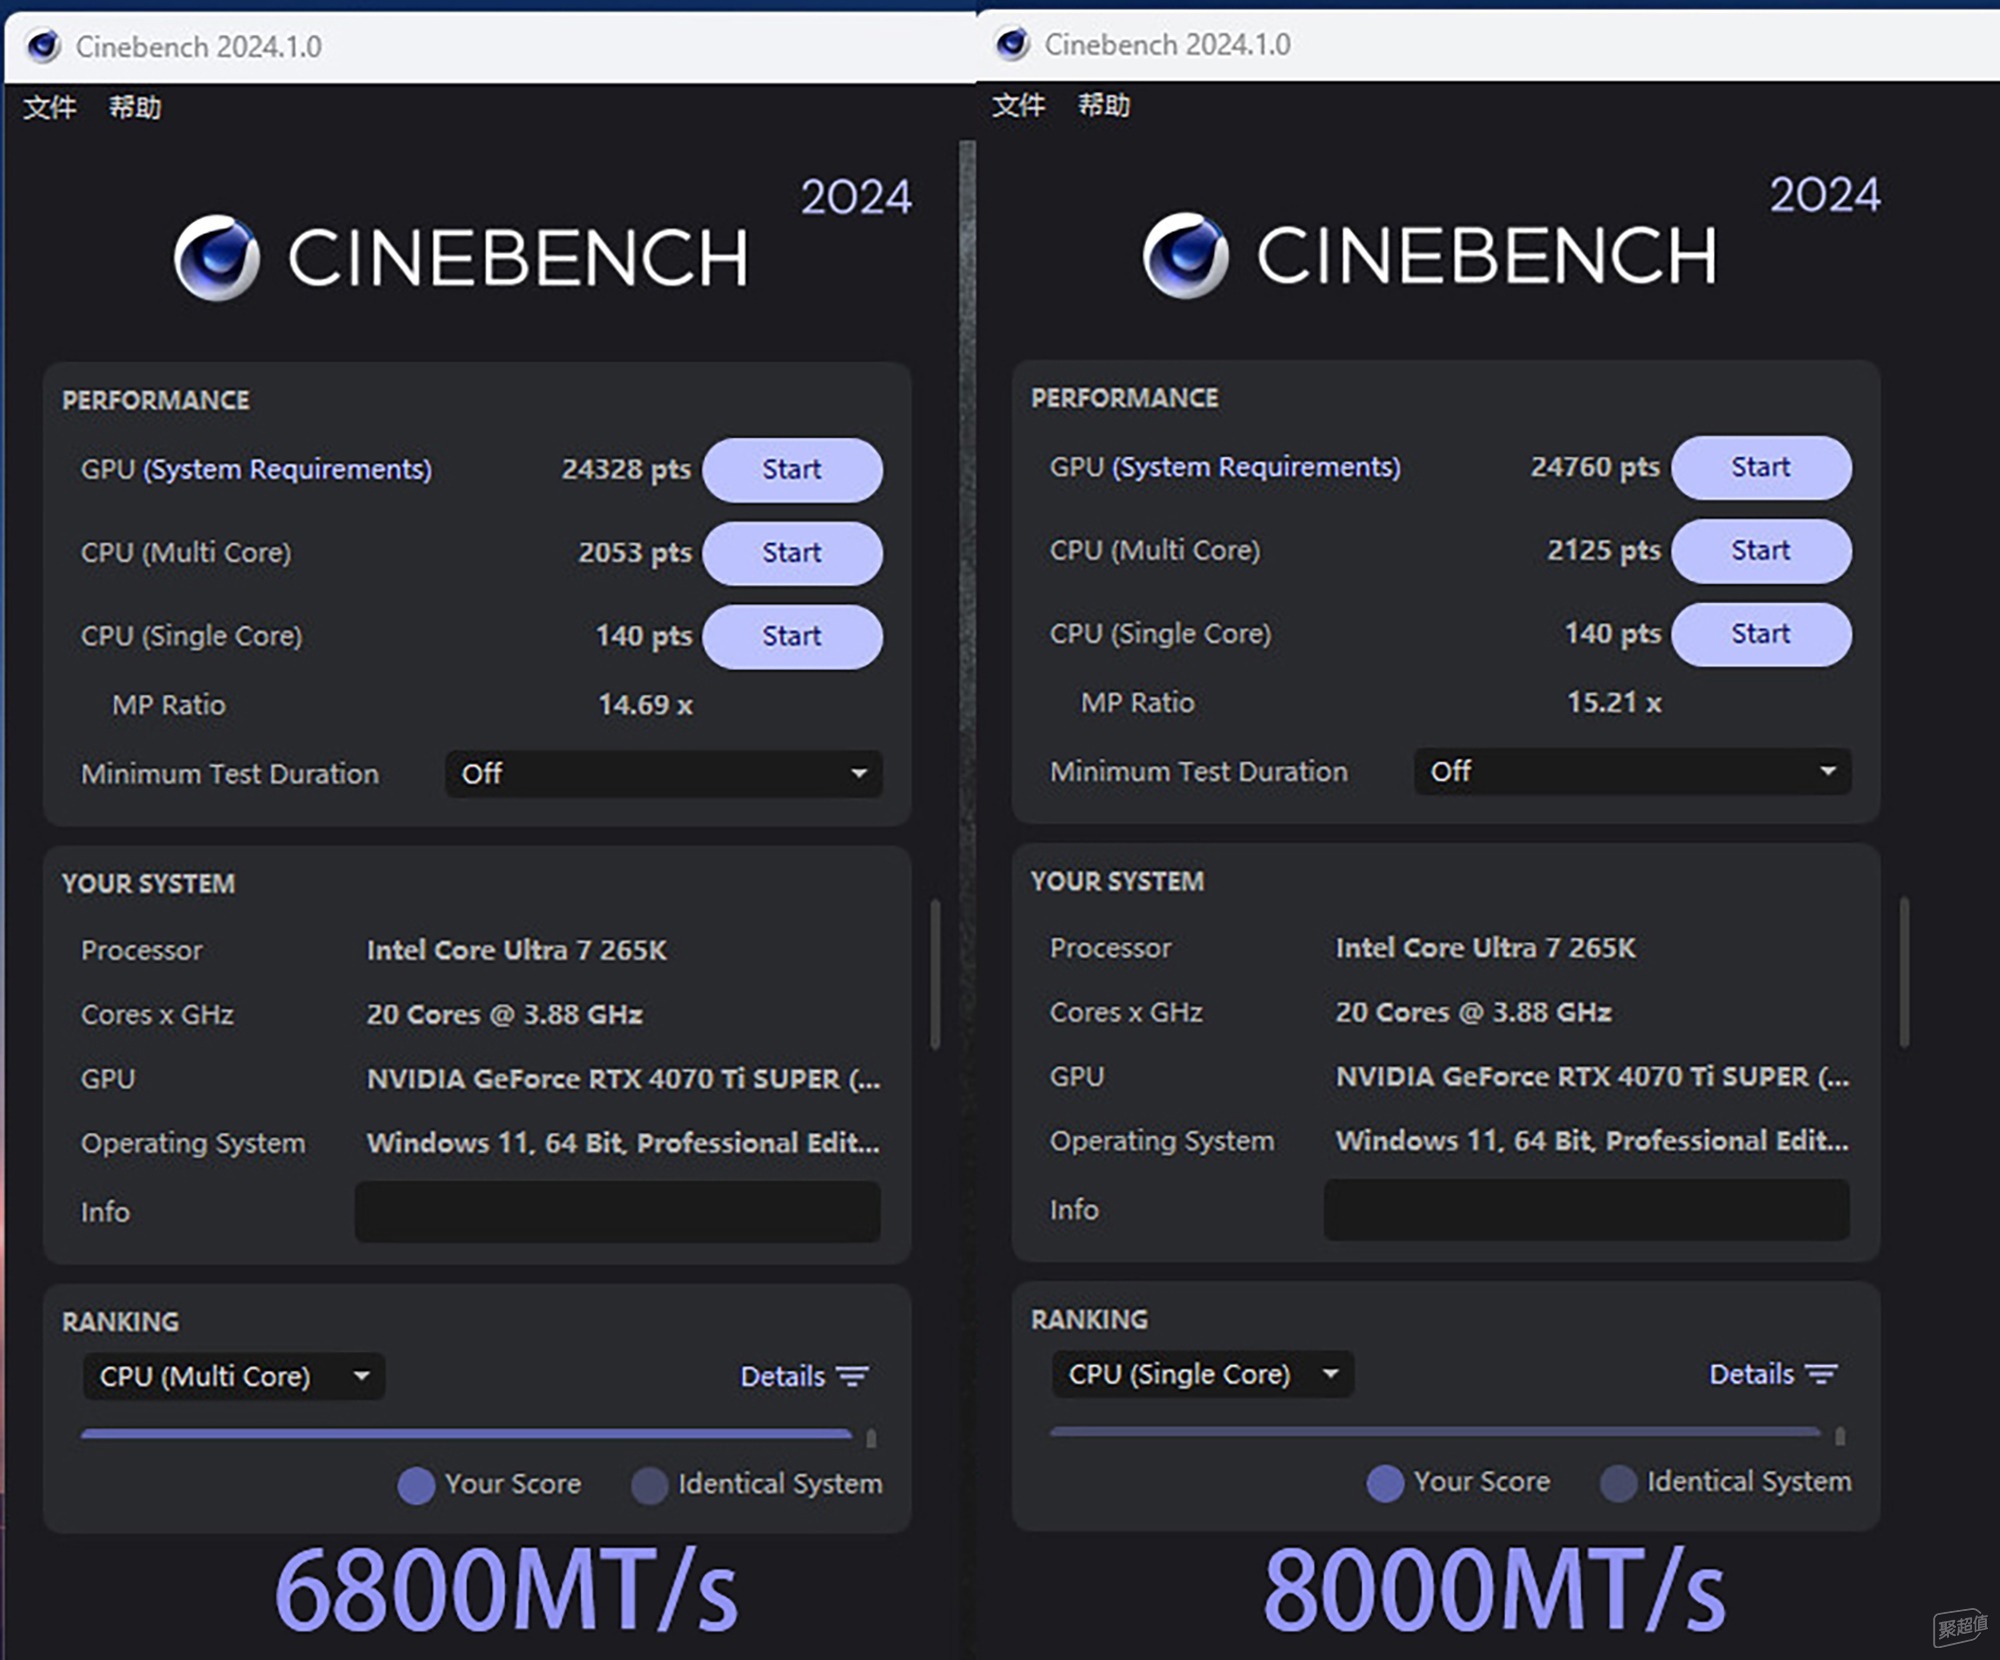The image size is (2000, 1660).
Task: Click the 14.69 x MP Ratio value
Action: pos(645,706)
